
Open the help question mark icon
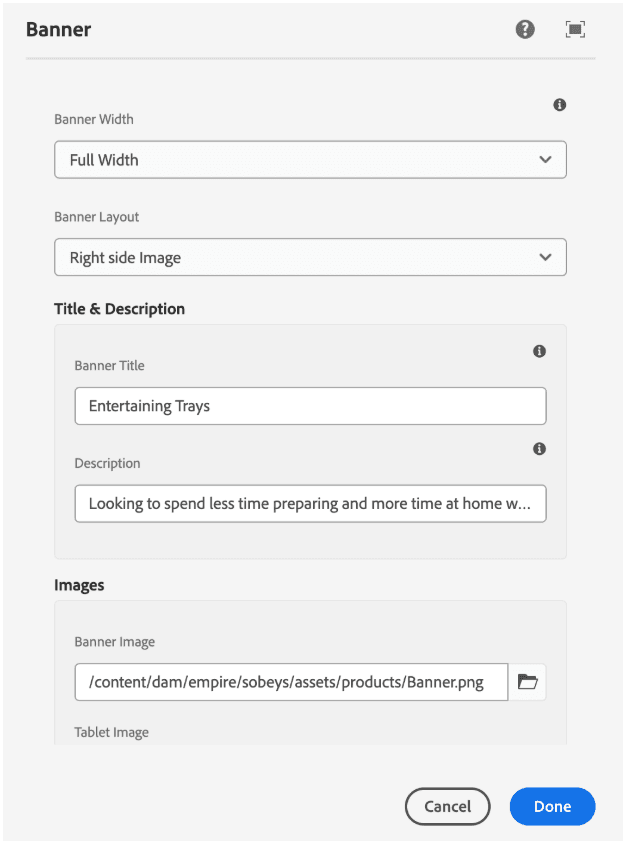coord(525,30)
